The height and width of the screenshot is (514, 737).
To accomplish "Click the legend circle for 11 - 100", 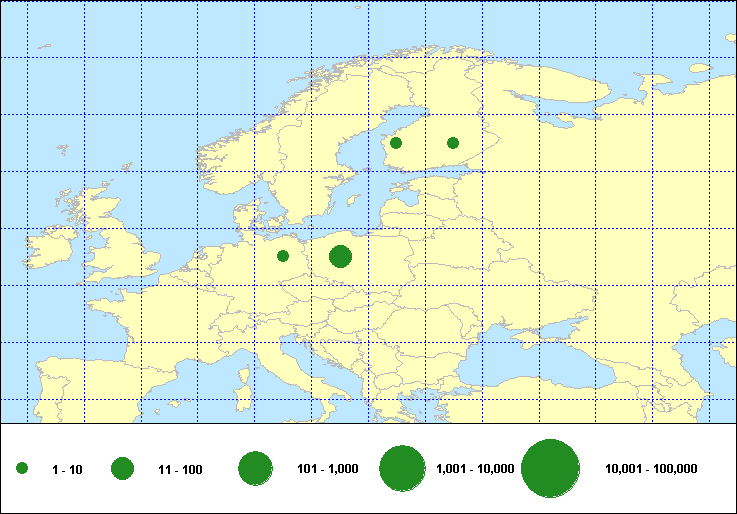I will tap(123, 469).
